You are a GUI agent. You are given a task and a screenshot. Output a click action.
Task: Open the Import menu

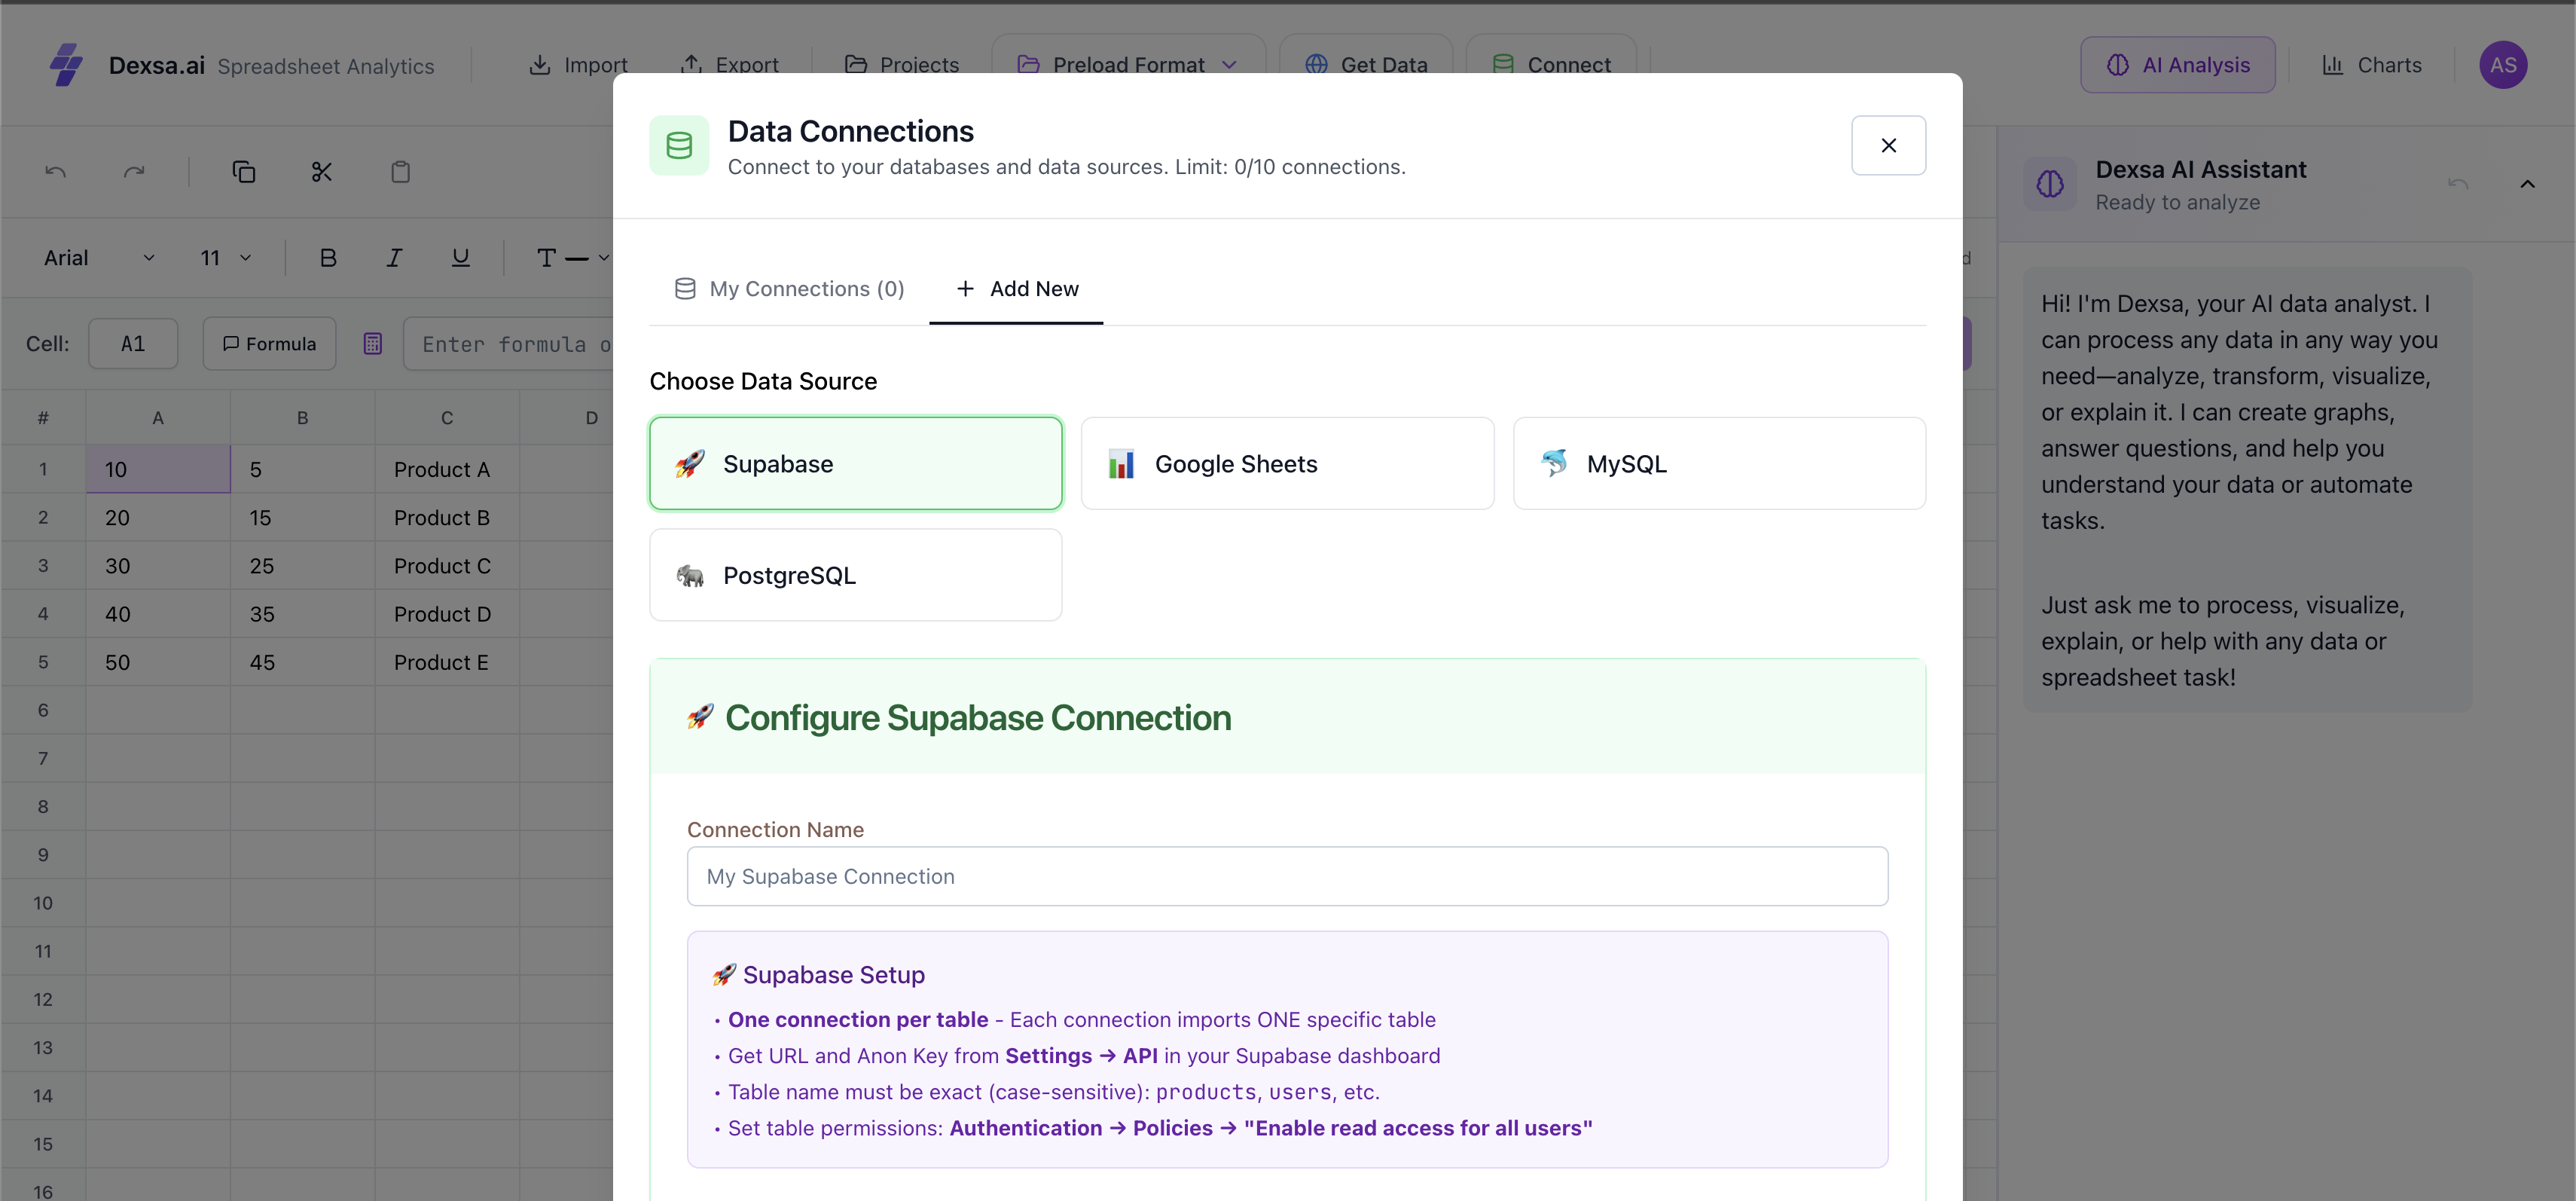click(578, 65)
